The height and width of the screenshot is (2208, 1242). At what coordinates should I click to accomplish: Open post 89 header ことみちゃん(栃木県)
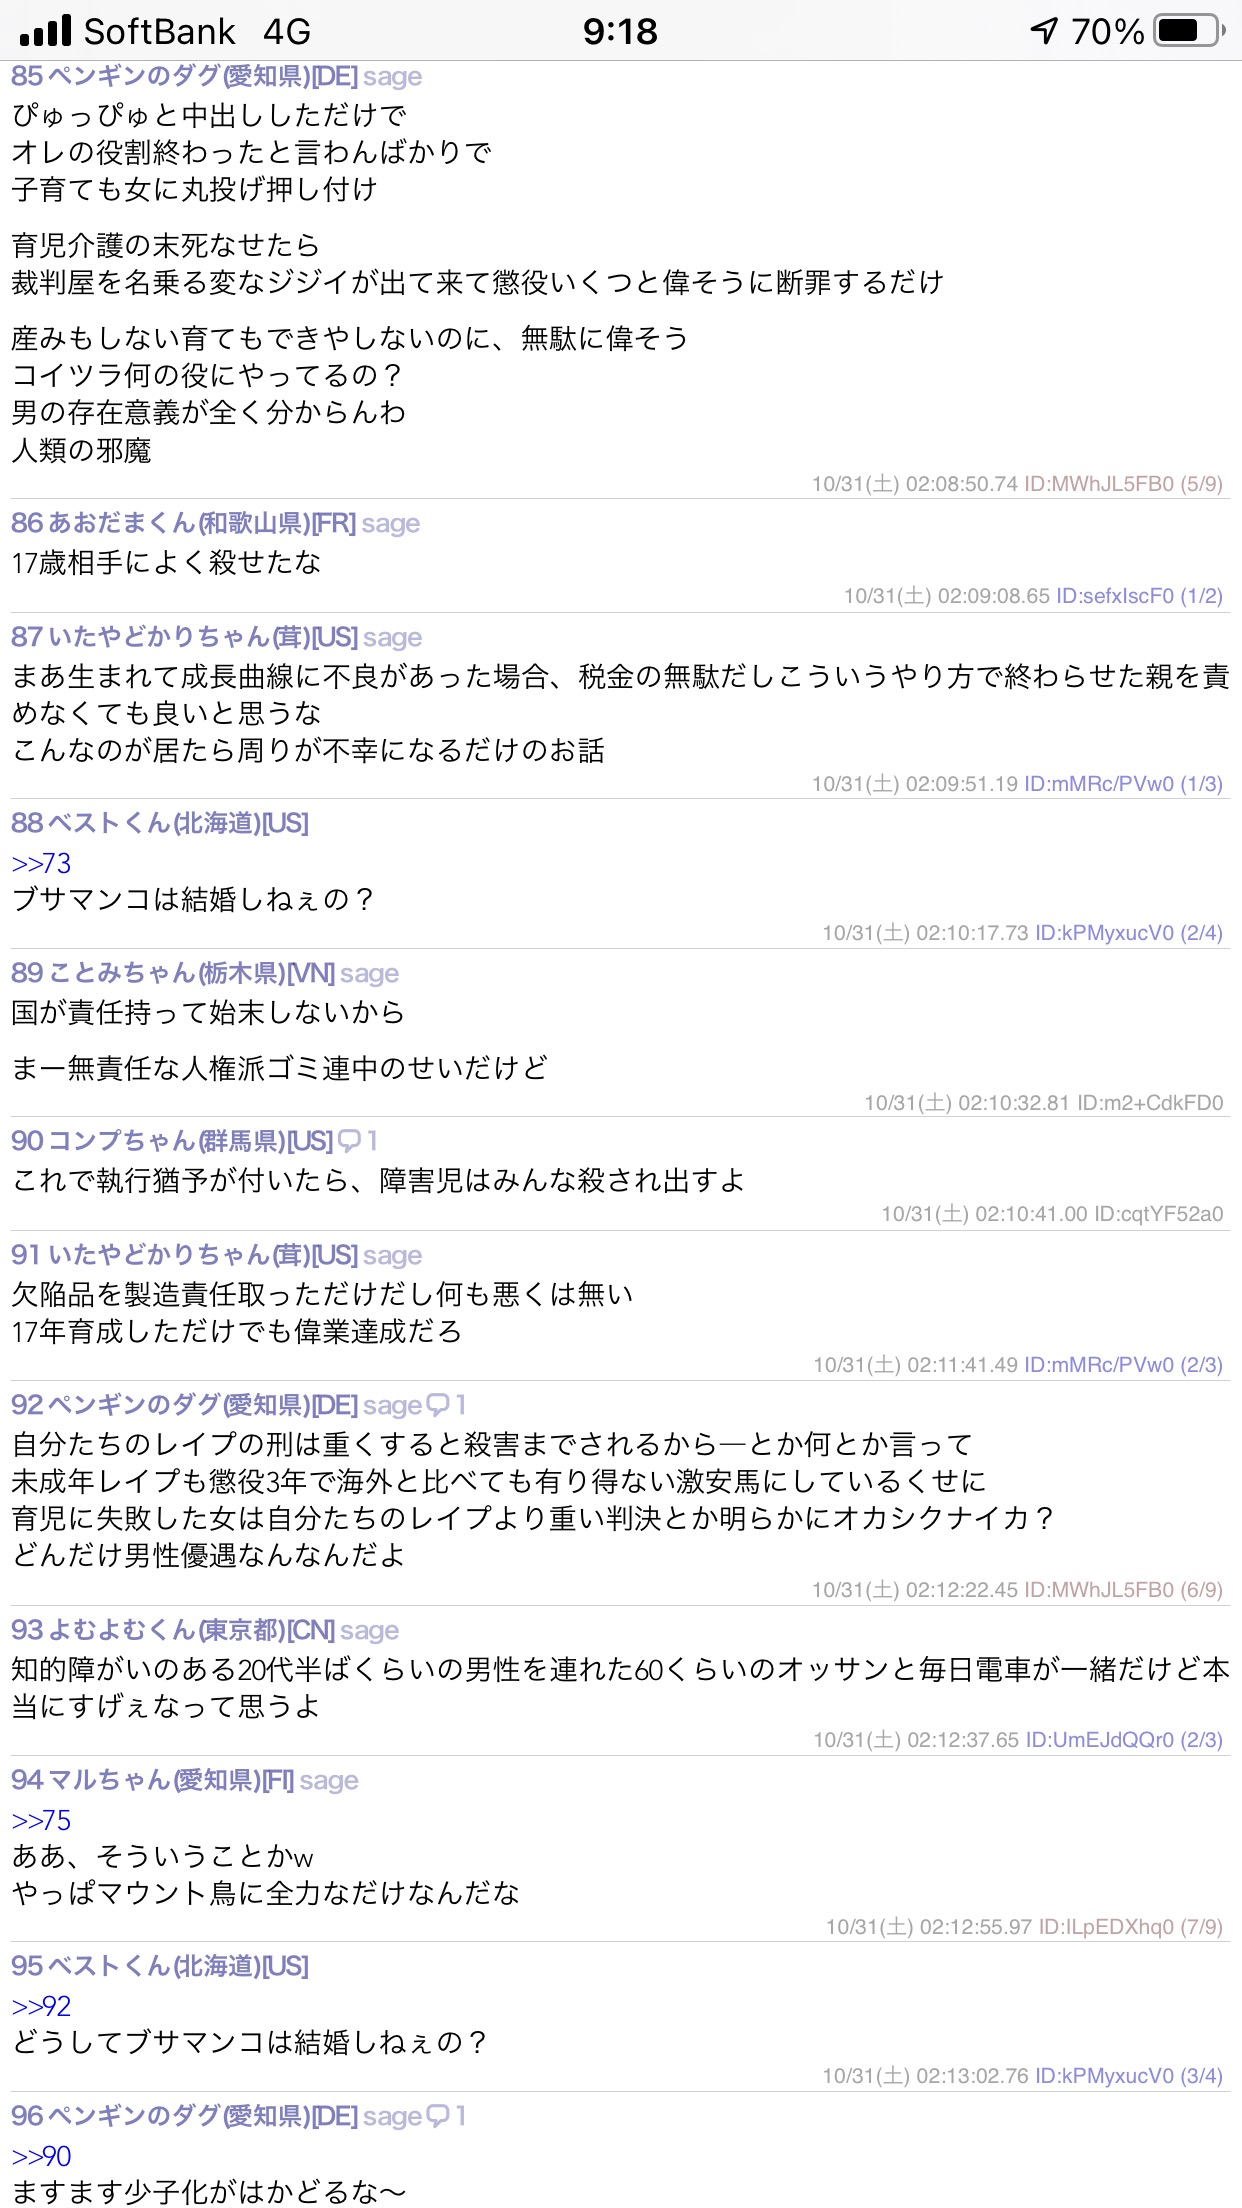pyautogui.click(x=168, y=973)
